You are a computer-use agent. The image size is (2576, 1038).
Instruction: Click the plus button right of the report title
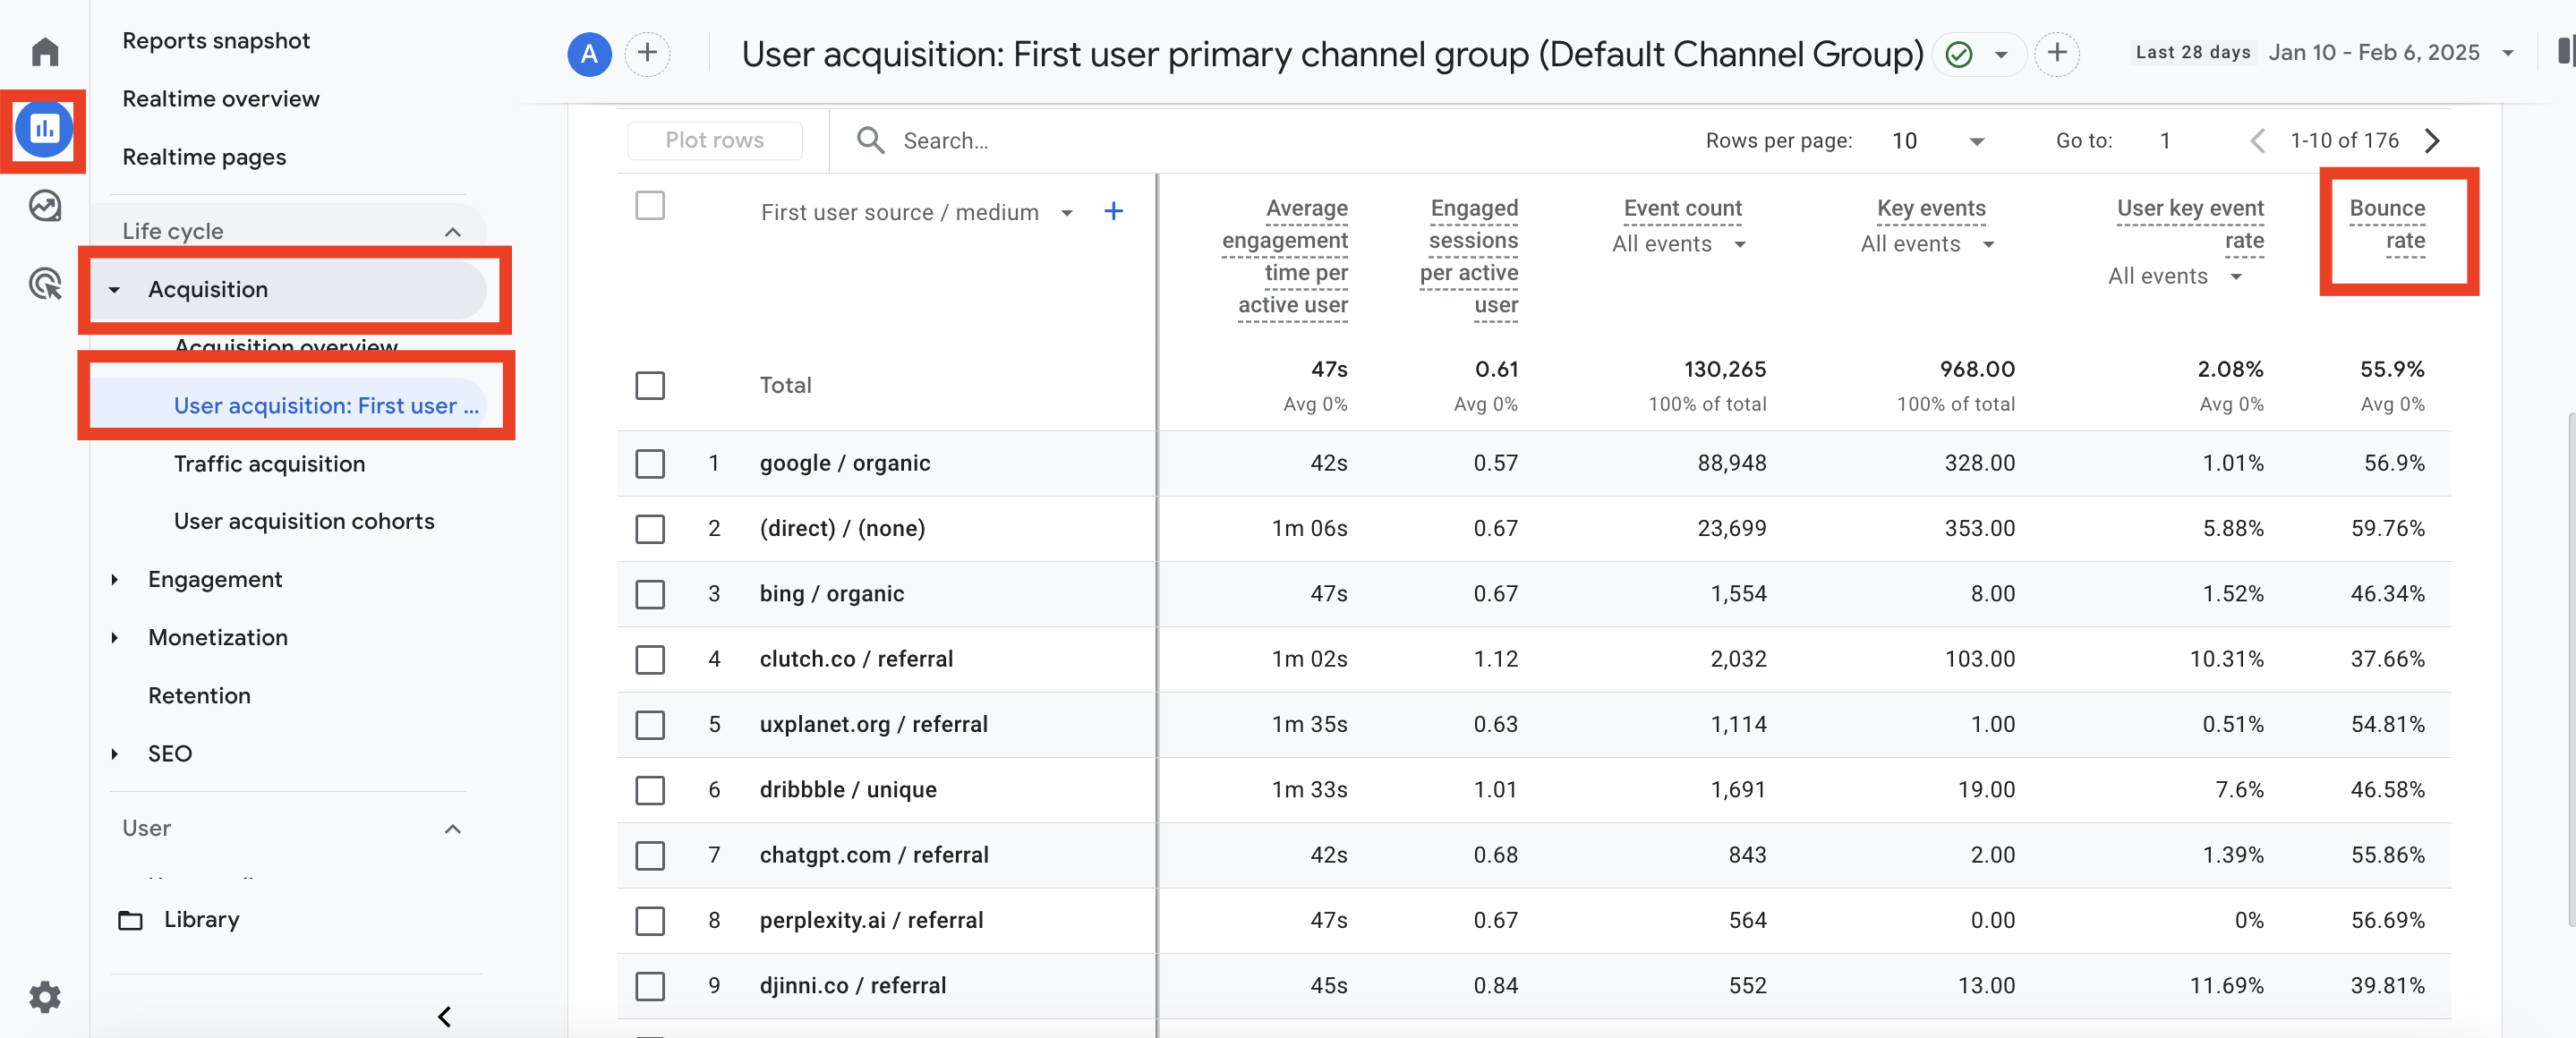2056,53
